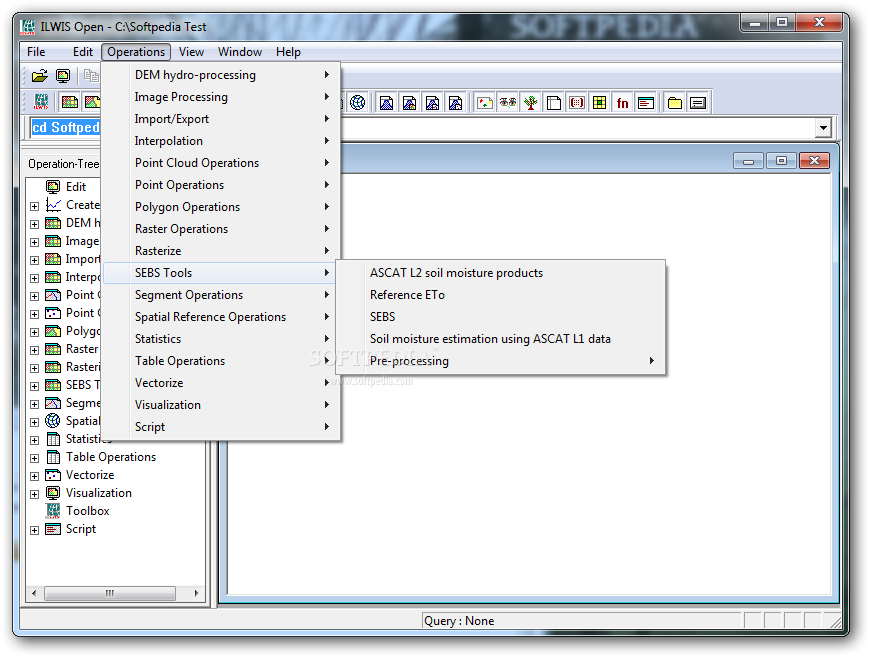Expand the SEBS tree node
This screenshot has height=657, width=870.
[34, 386]
